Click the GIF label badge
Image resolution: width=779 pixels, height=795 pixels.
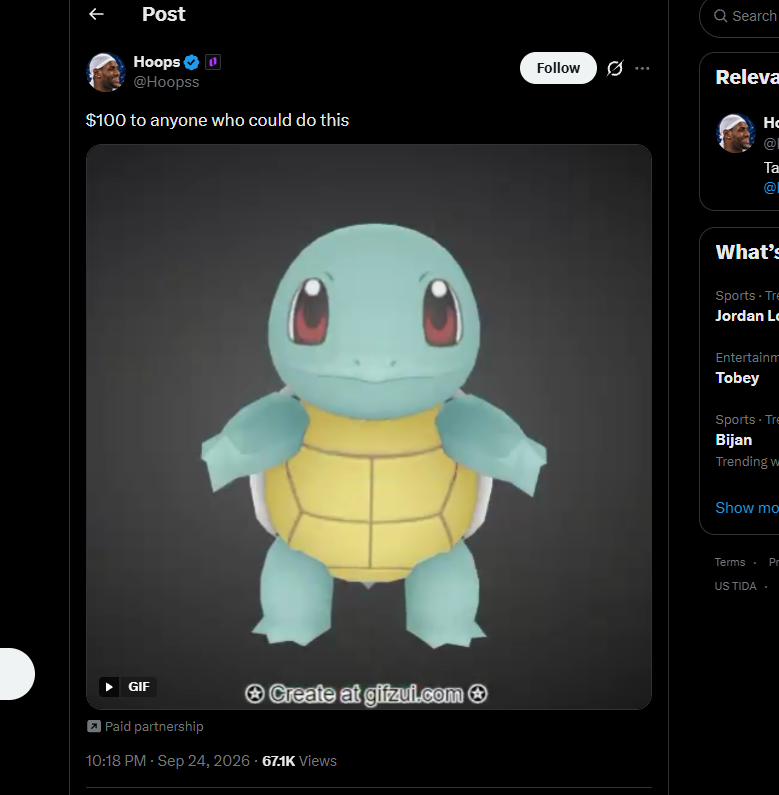click(x=138, y=687)
